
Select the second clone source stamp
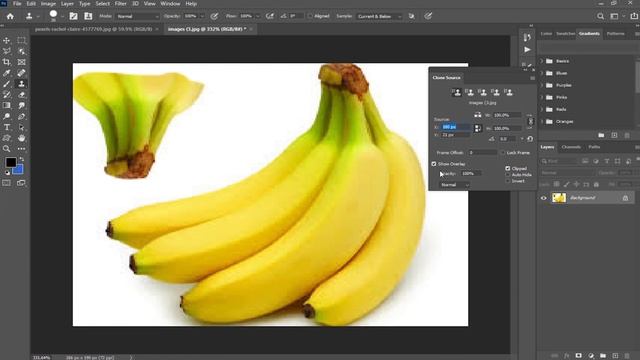click(x=469, y=92)
